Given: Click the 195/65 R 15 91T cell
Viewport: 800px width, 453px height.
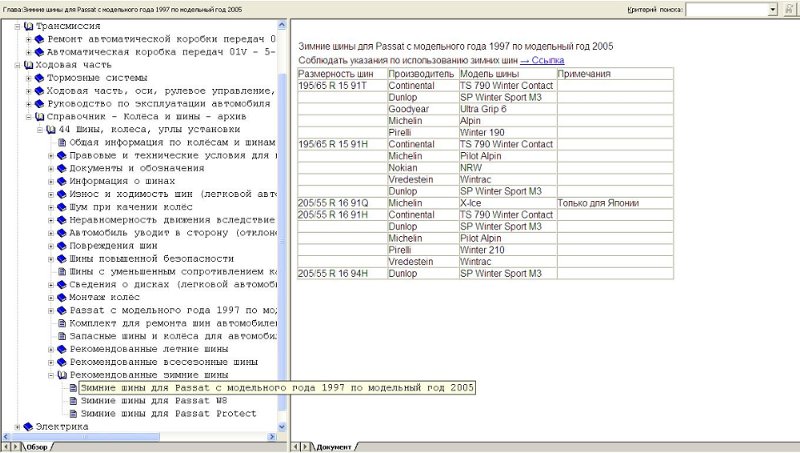Looking at the screenshot, I should [342, 86].
